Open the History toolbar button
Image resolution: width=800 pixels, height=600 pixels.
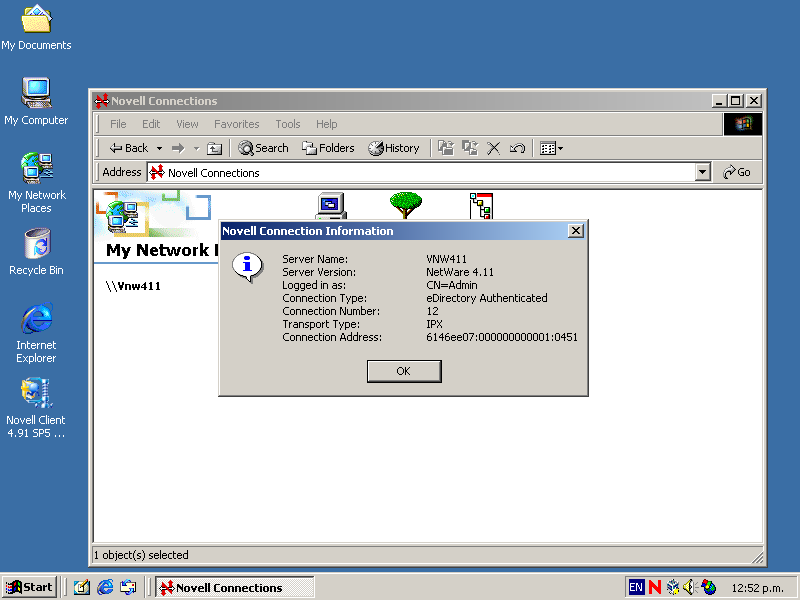click(394, 148)
